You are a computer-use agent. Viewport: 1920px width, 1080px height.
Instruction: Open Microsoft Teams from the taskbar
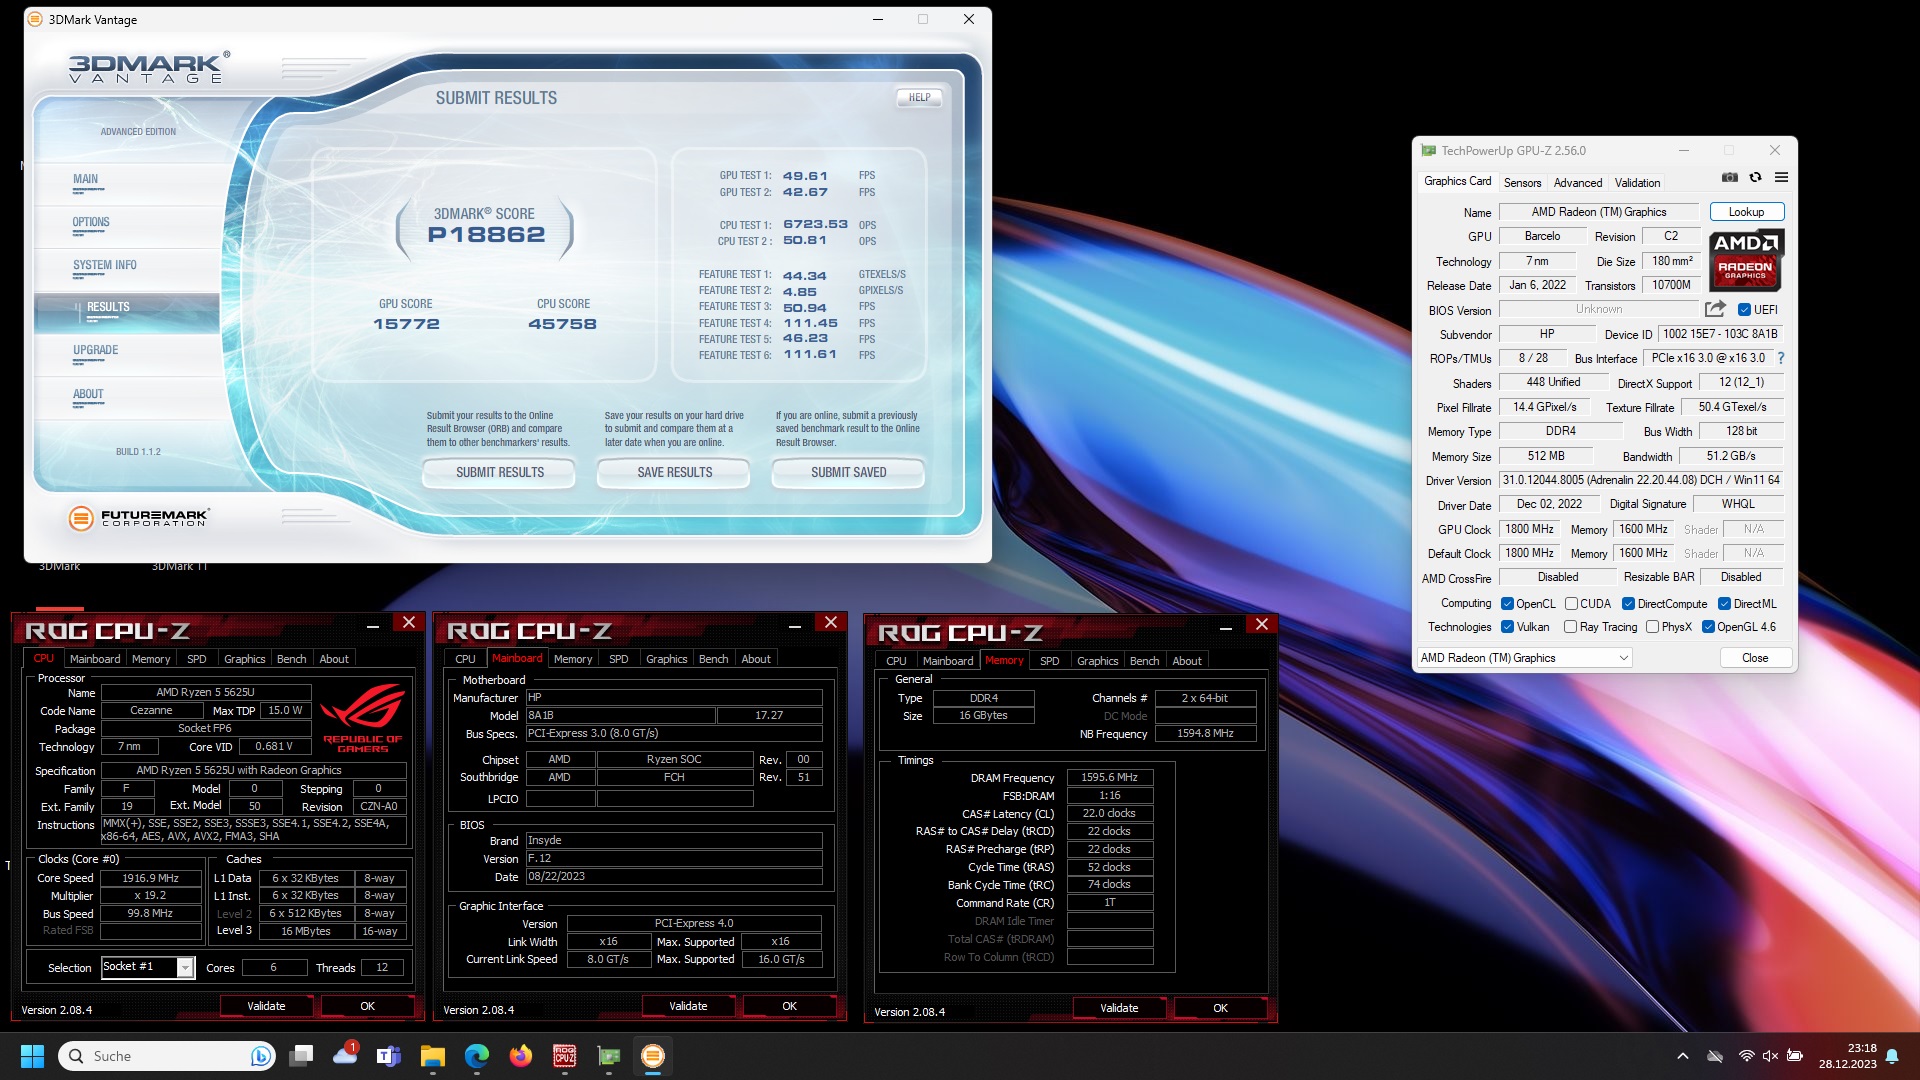(x=388, y=1056)
